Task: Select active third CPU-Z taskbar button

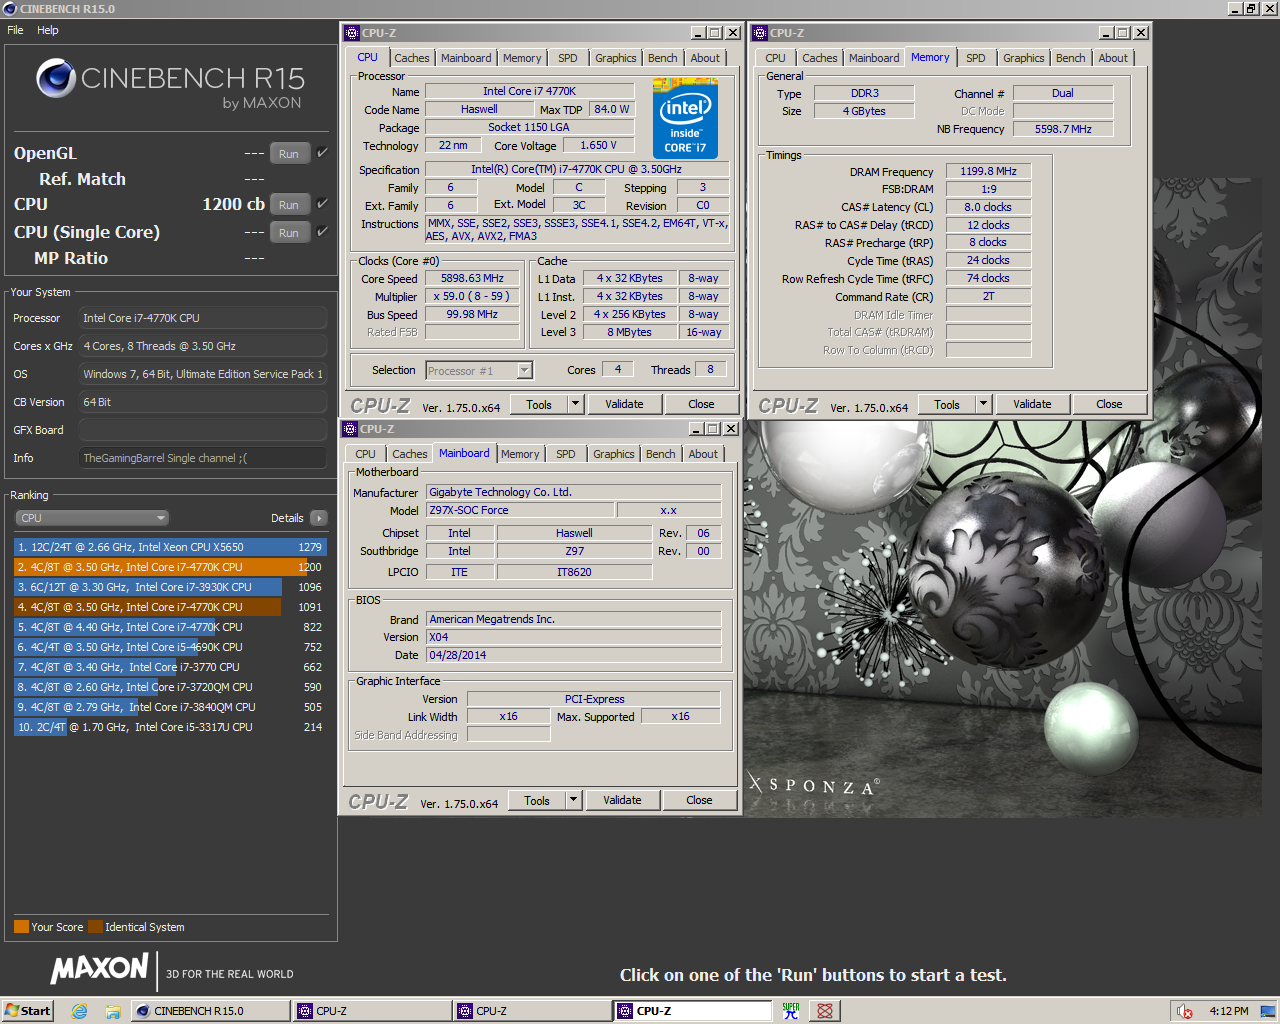Action: [x=692, y=1011]
